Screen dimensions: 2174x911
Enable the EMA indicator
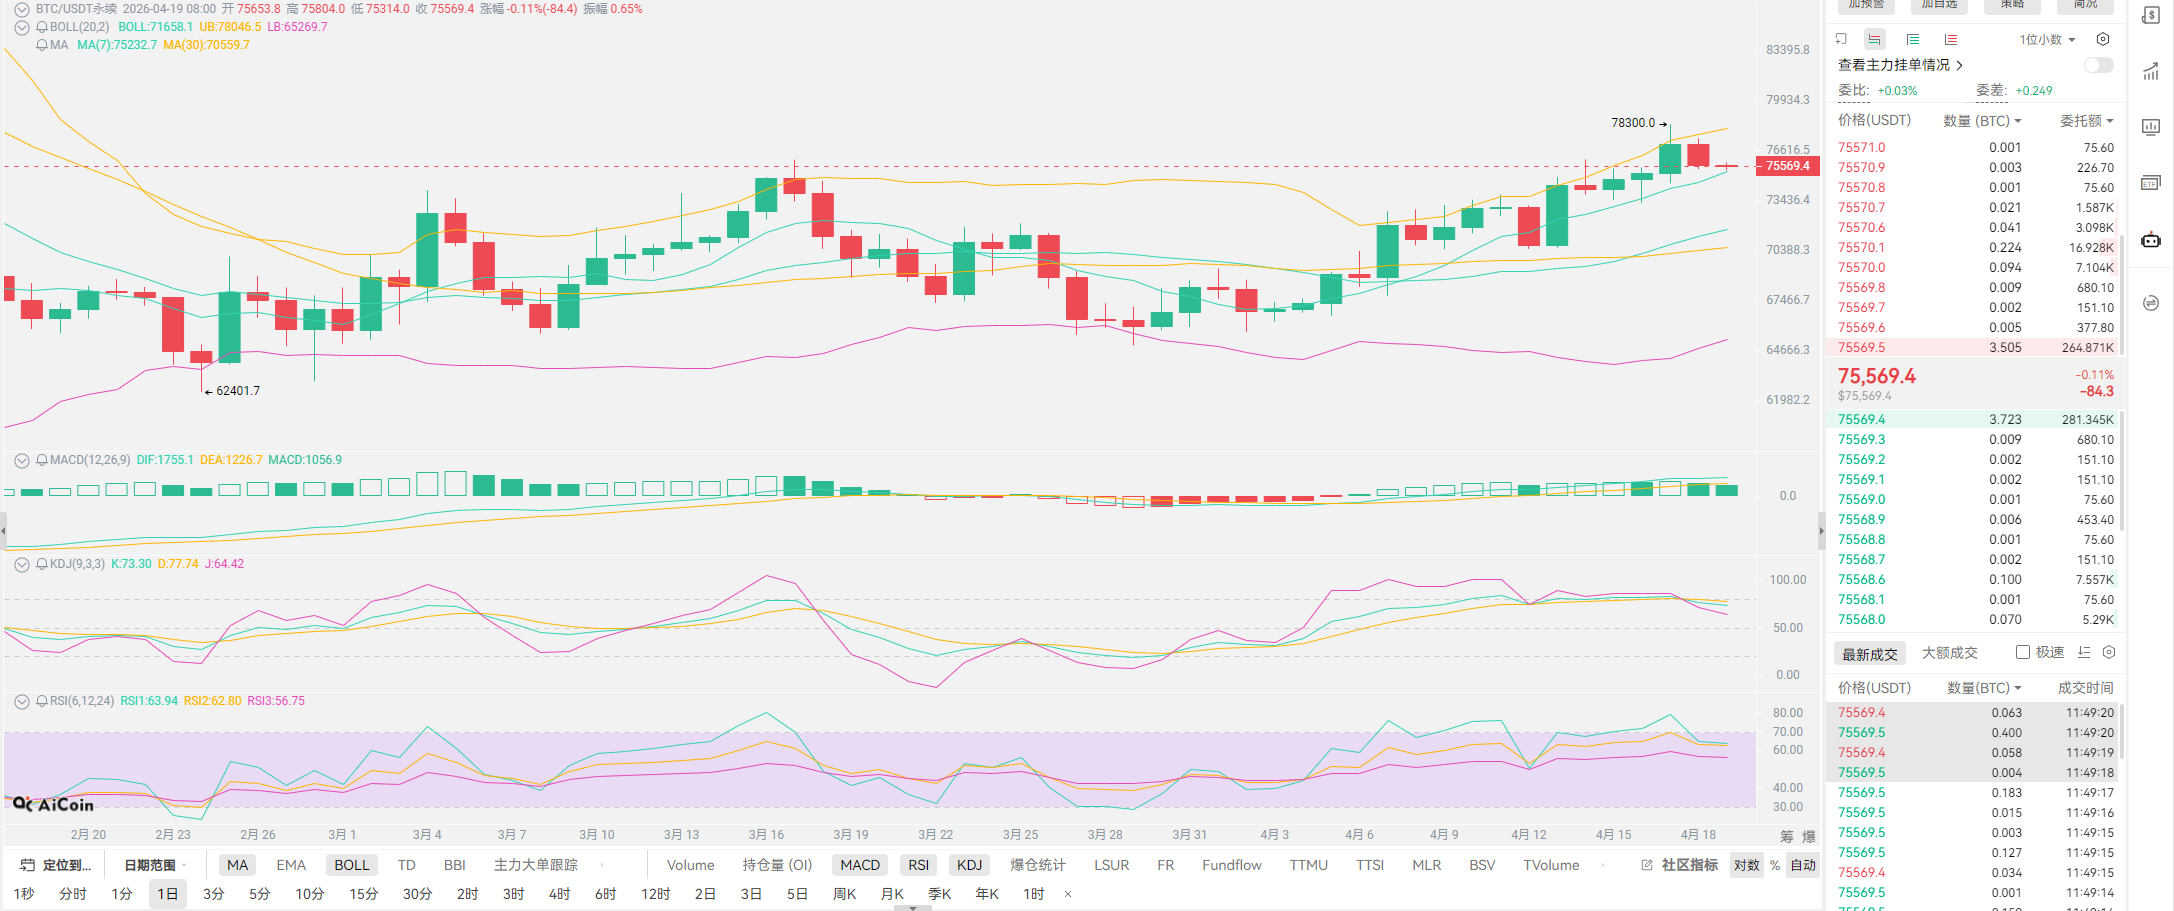click(291, 865)
